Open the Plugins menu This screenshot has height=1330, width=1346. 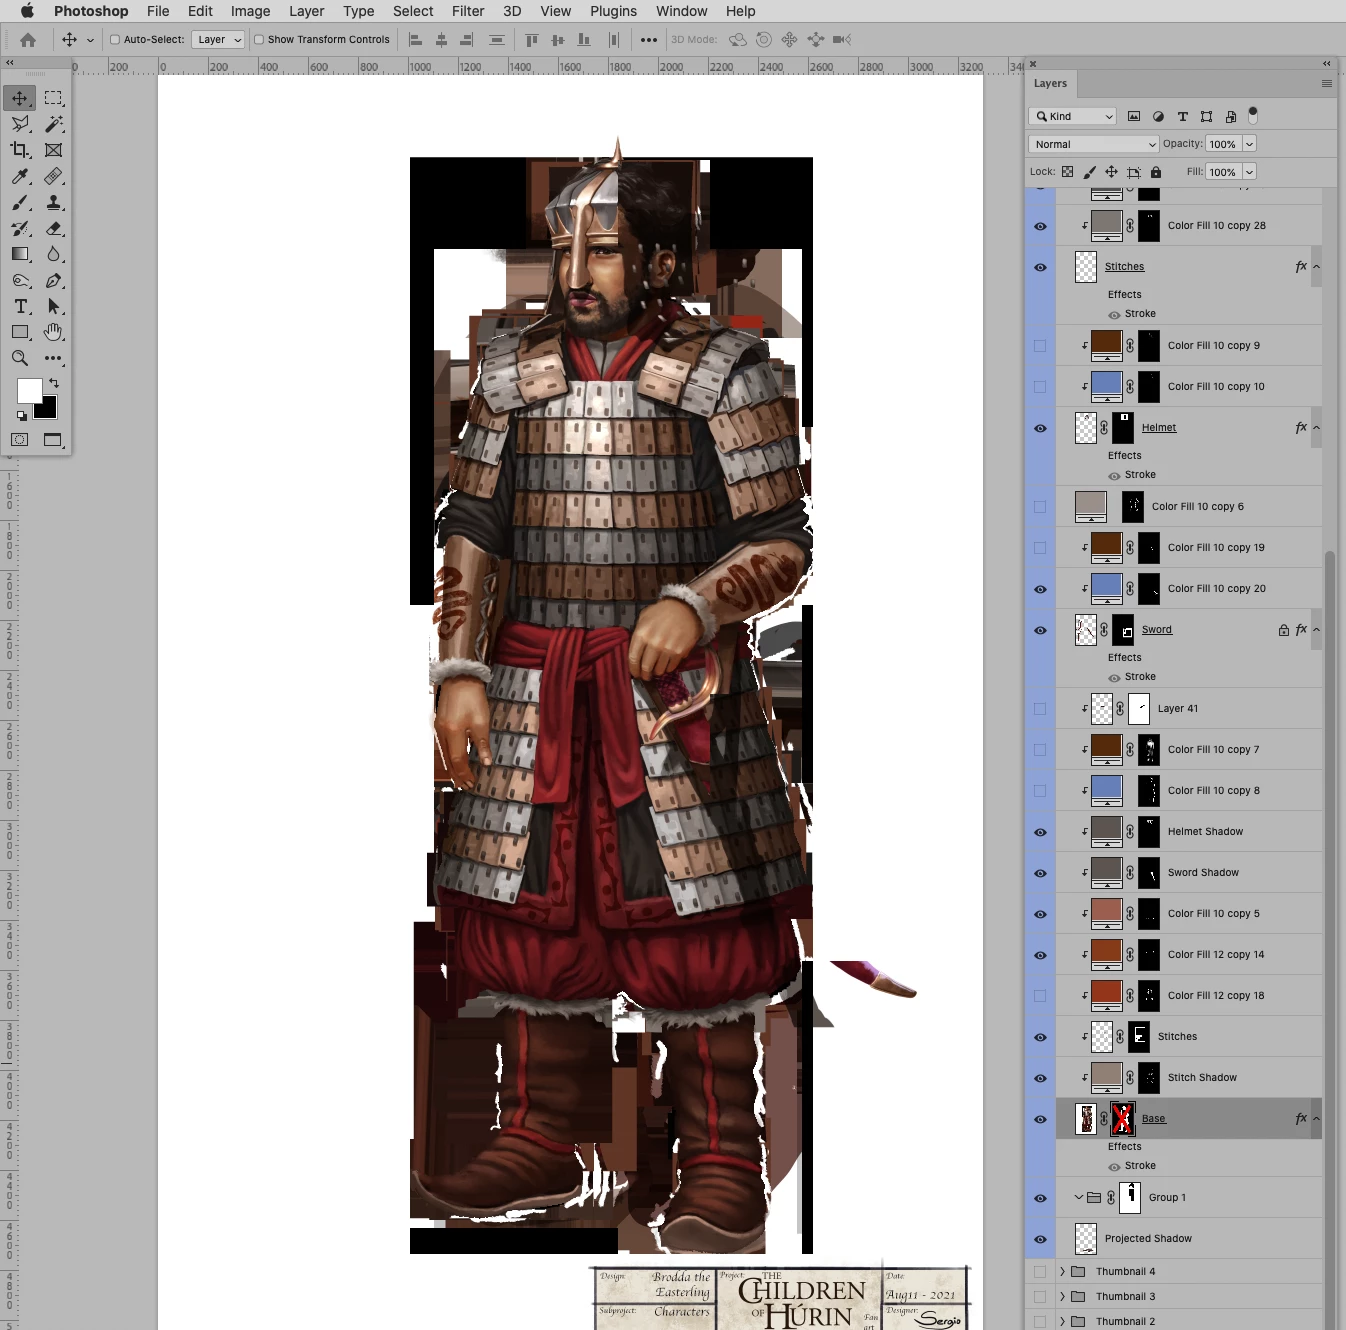(x=613, y=11)
